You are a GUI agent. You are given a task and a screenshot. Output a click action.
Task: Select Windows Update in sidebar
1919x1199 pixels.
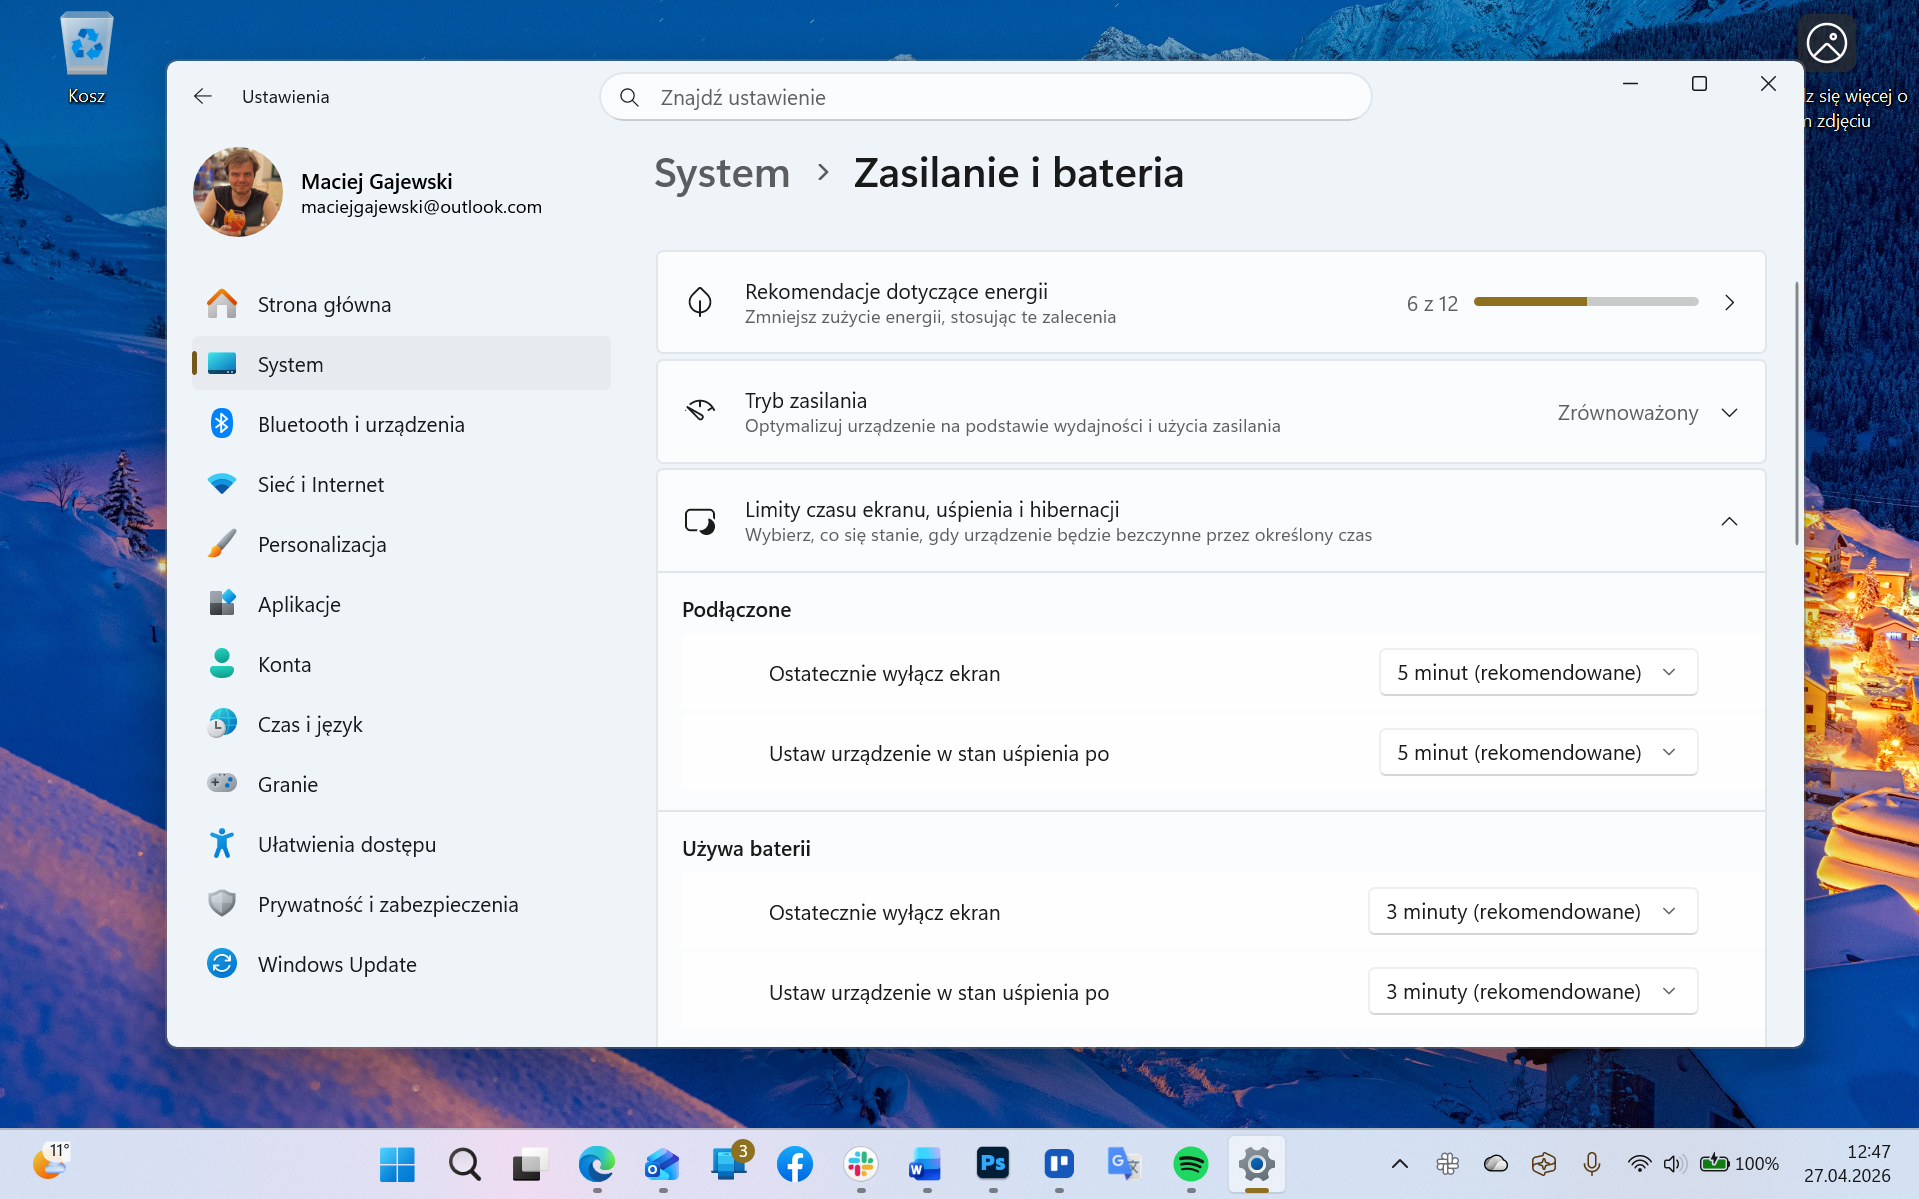pyautogui.click(x=336, y=964)
